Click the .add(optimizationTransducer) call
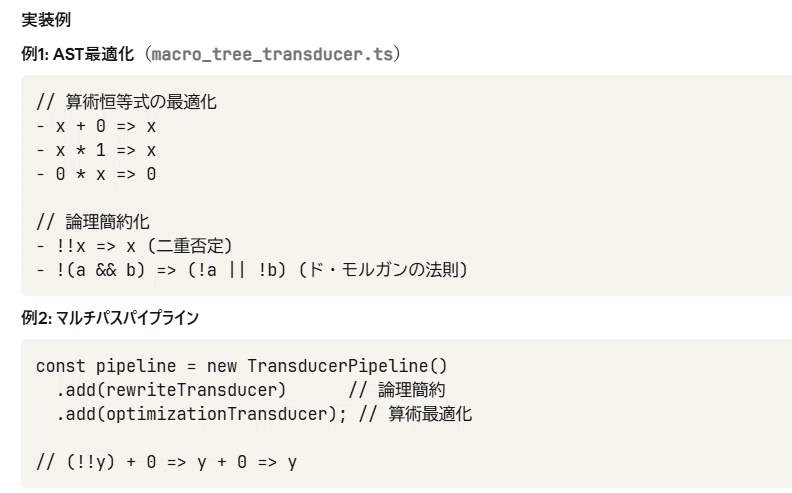Viewport: 792px width, 493px height. 201,414
